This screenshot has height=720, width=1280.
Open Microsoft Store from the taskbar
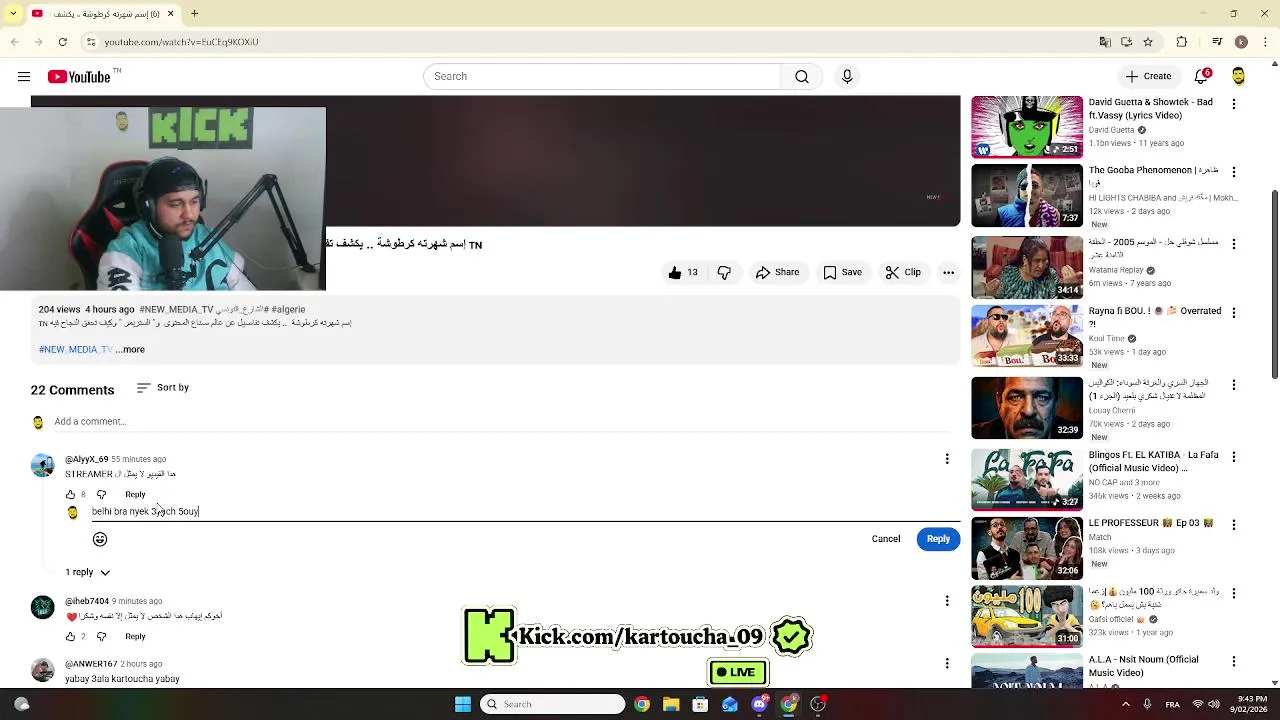[700, 704]
